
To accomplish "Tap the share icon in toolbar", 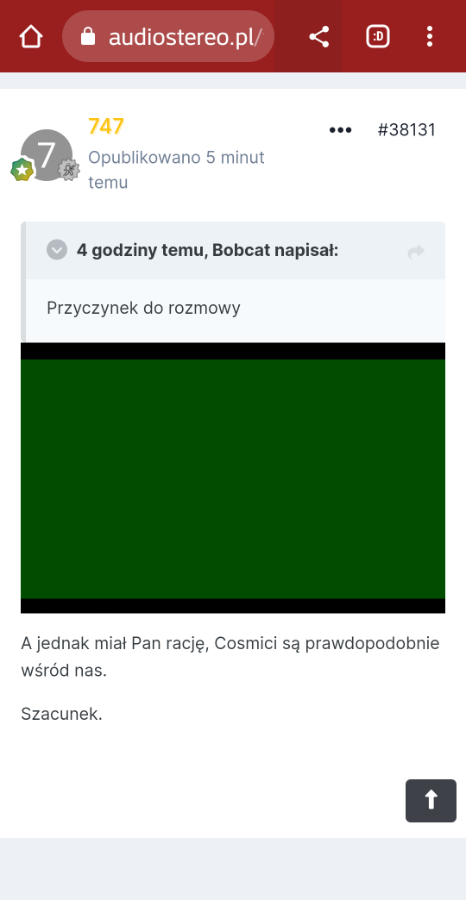I will [319, 37].
